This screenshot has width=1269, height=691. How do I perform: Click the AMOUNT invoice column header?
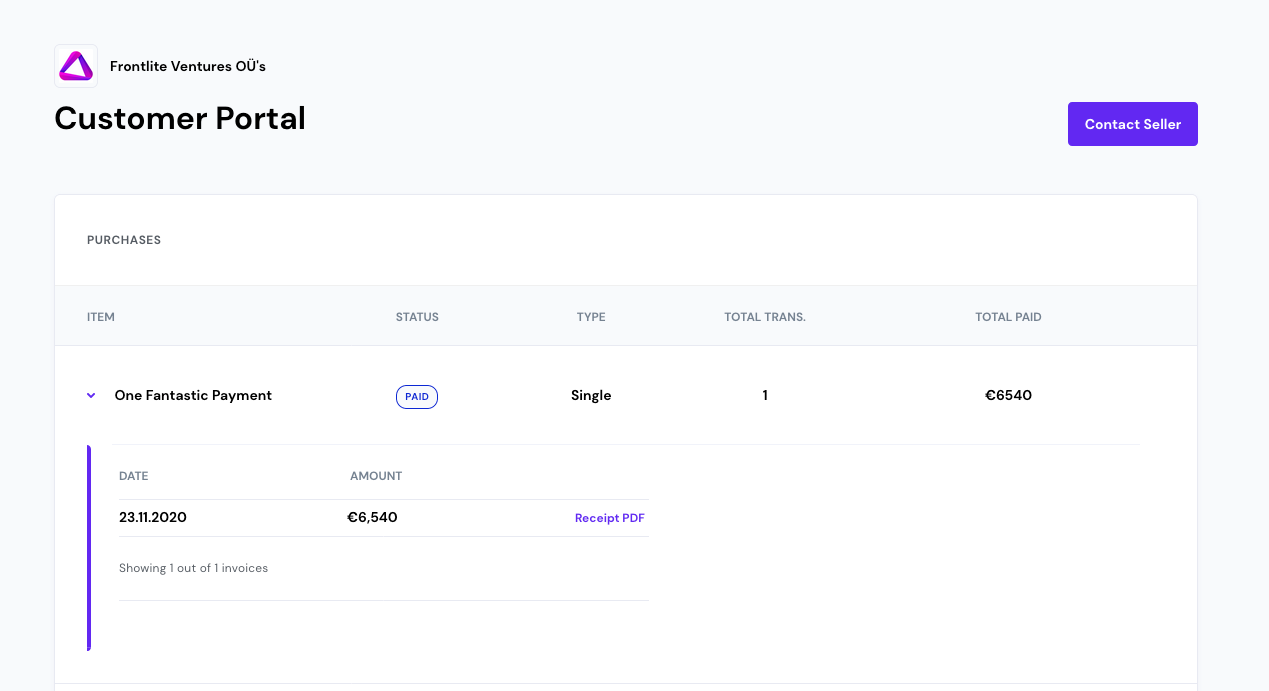[x=376, y=476]
